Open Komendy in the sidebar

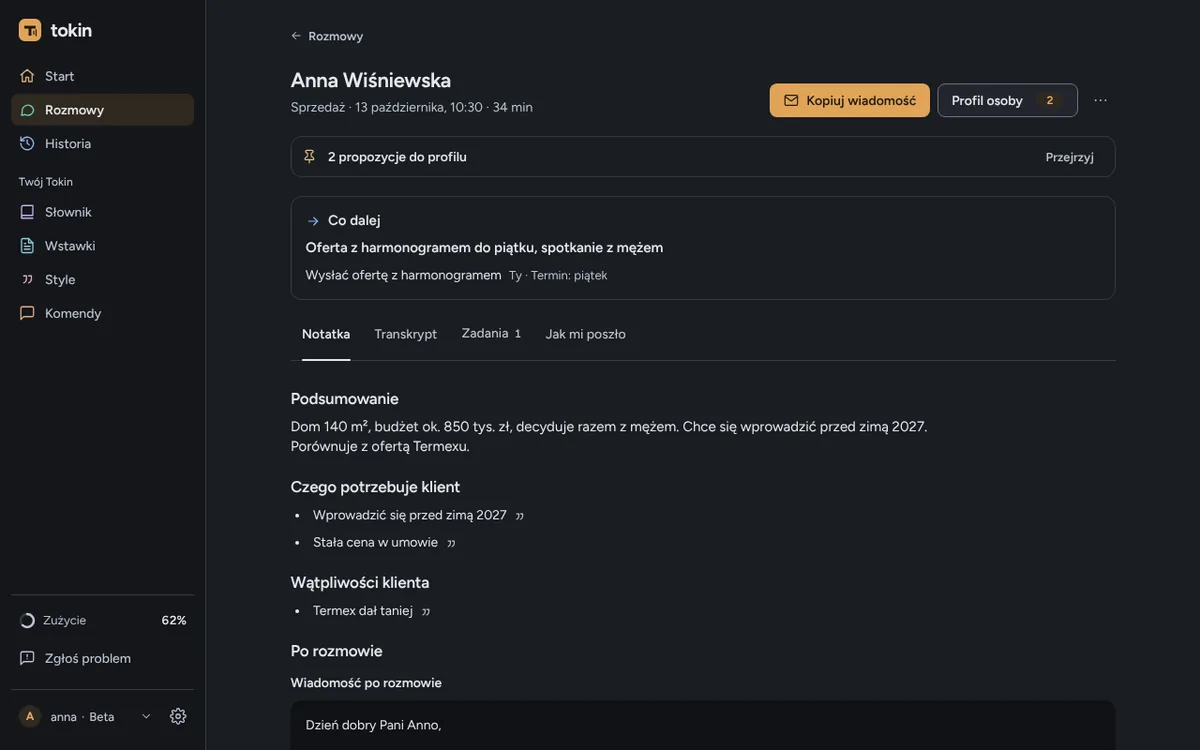[102, 314]
